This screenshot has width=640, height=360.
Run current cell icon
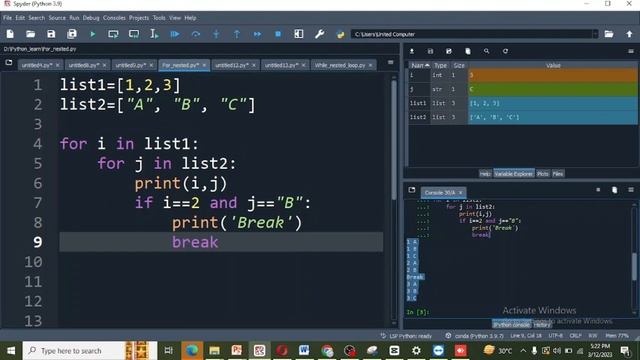(113, 34)
